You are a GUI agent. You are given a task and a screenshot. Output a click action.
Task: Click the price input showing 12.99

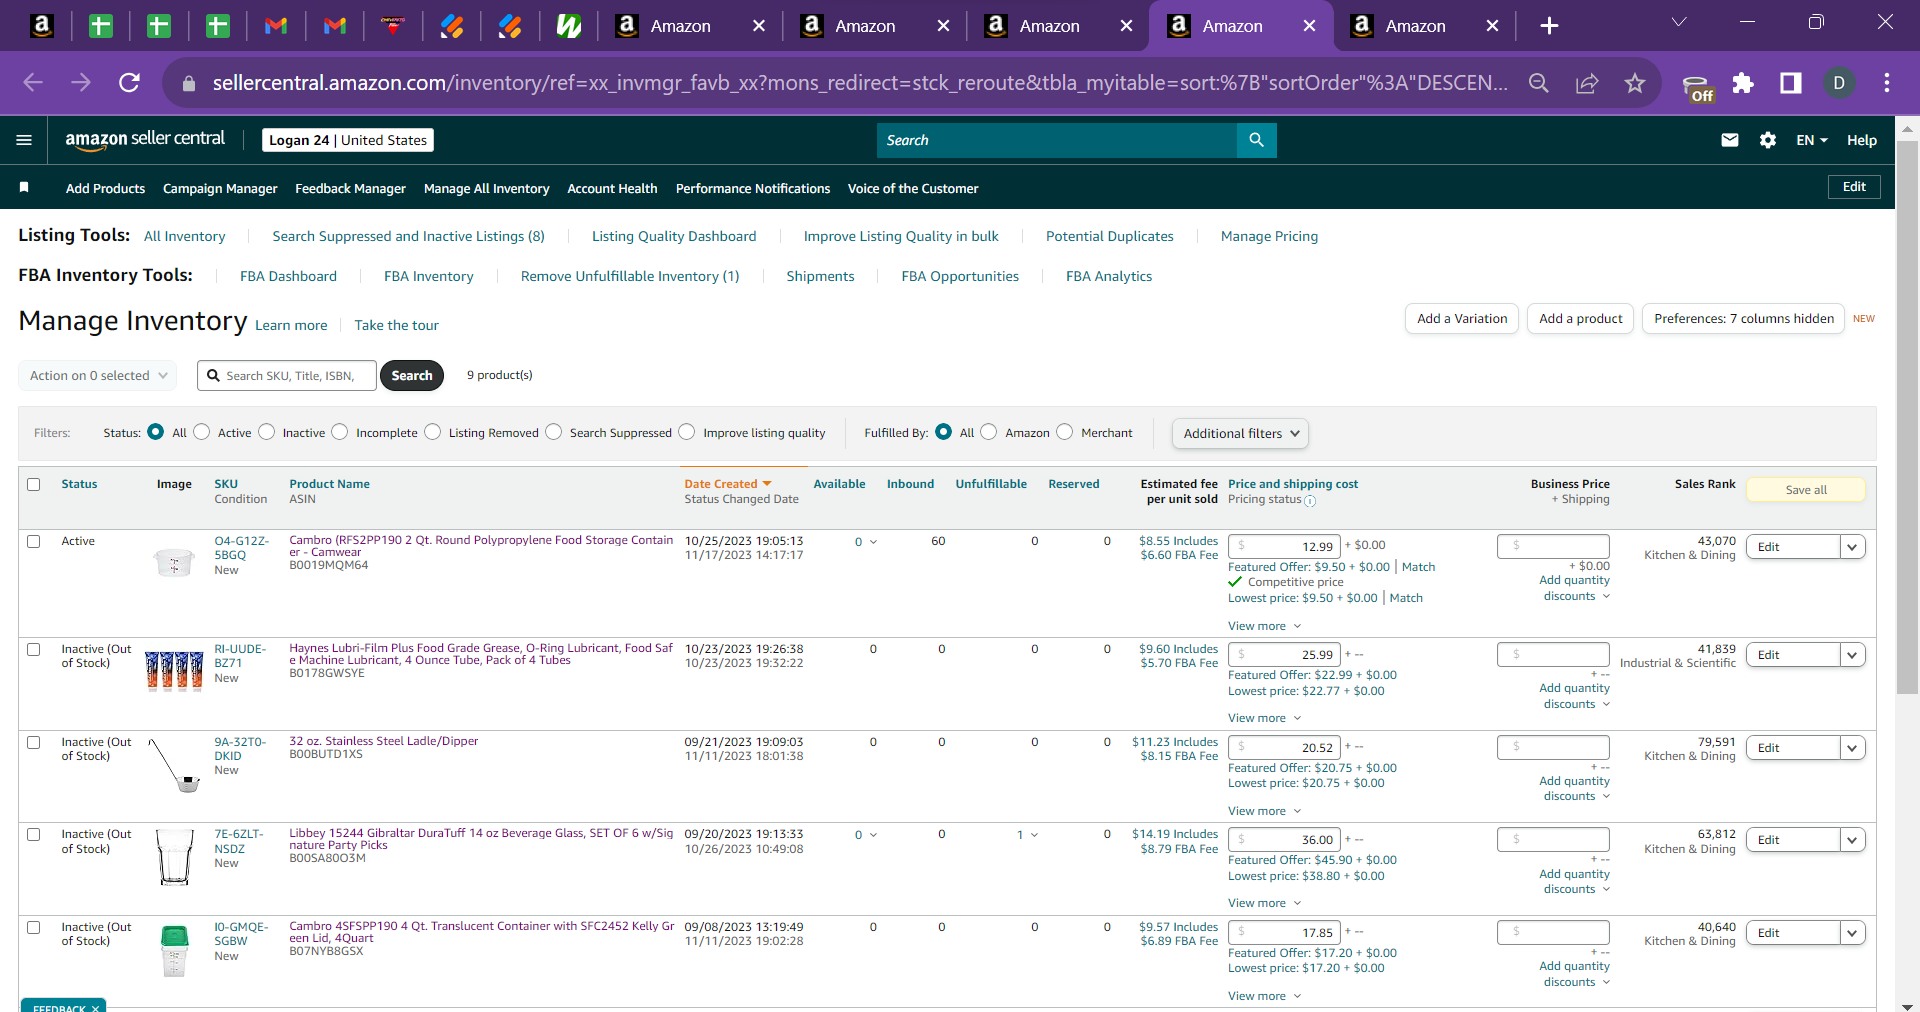pos(1284,546)
